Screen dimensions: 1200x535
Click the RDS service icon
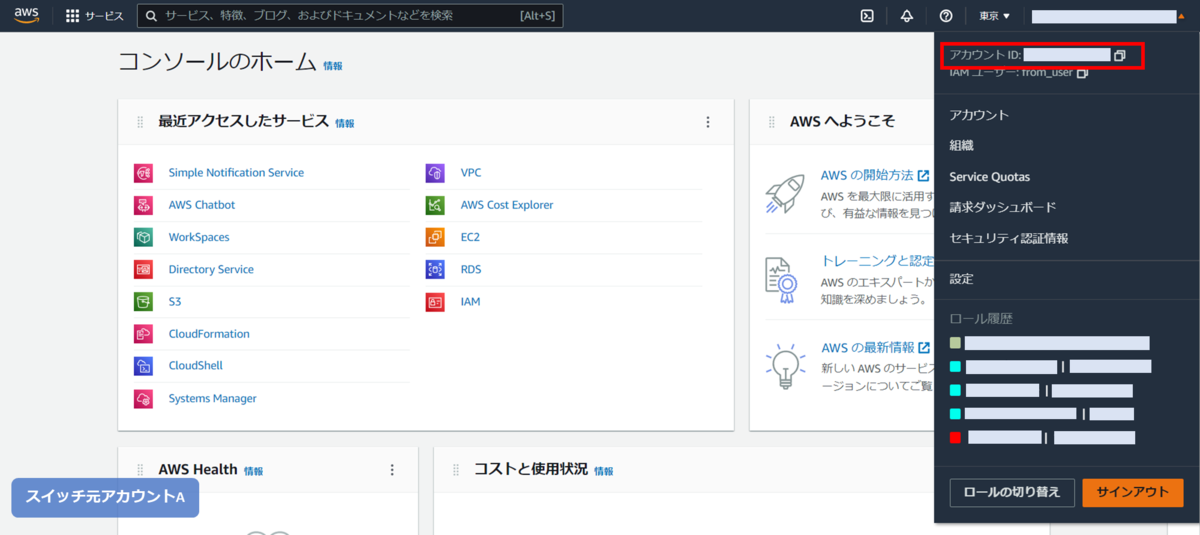coord(435,269)
